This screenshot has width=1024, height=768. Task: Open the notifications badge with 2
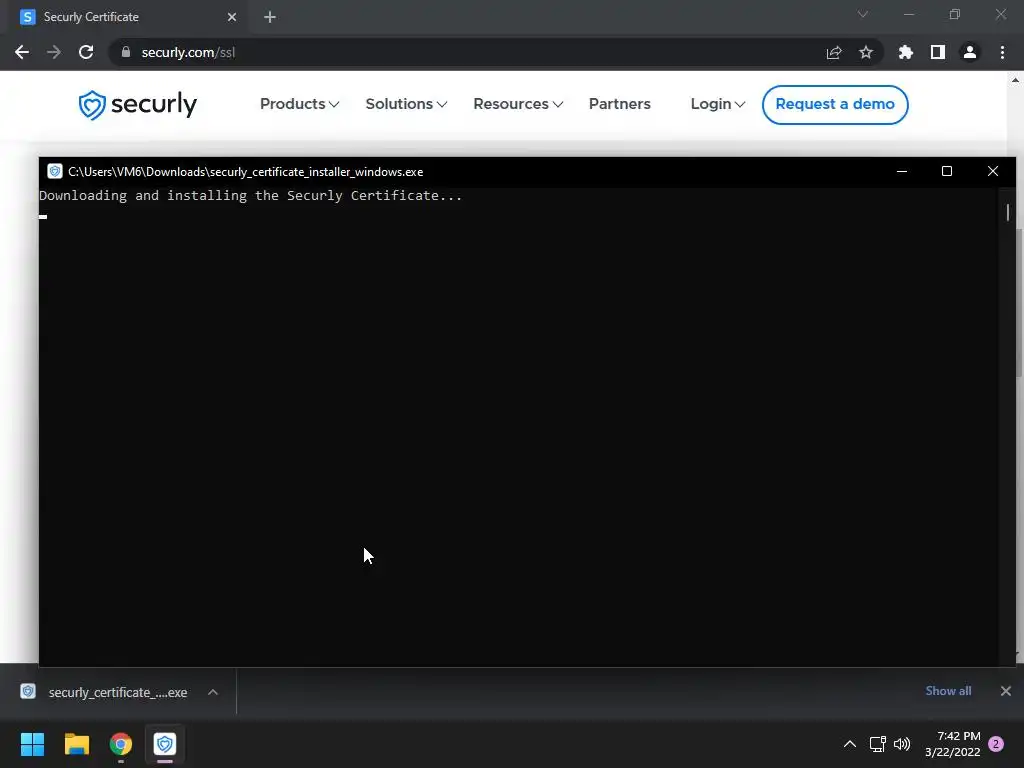pos(996,744)
